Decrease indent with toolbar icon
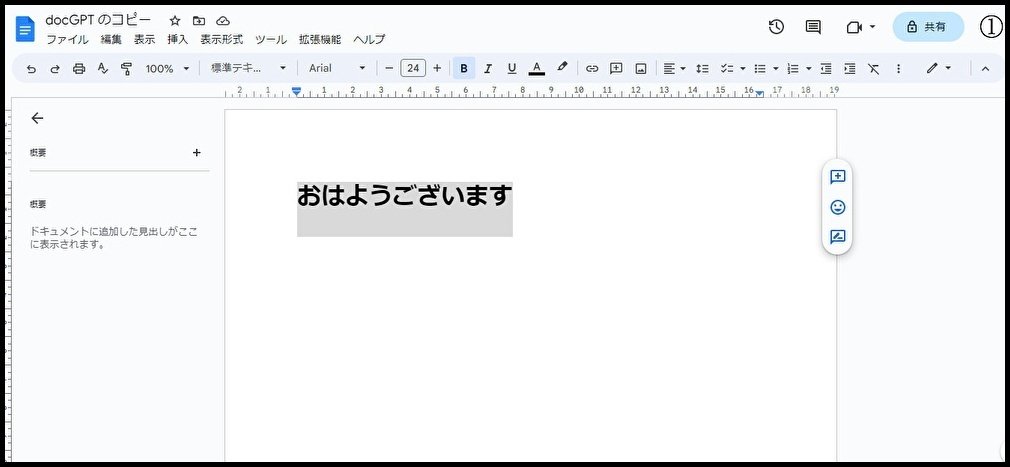 [826, 68]
